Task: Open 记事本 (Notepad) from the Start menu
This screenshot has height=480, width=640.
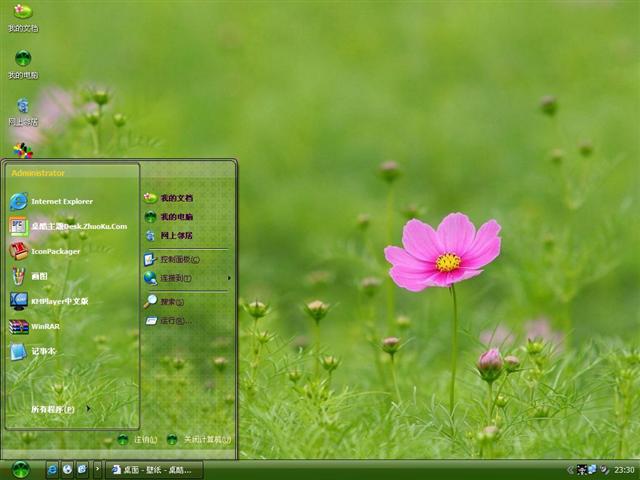Action: tap(42, 351)
